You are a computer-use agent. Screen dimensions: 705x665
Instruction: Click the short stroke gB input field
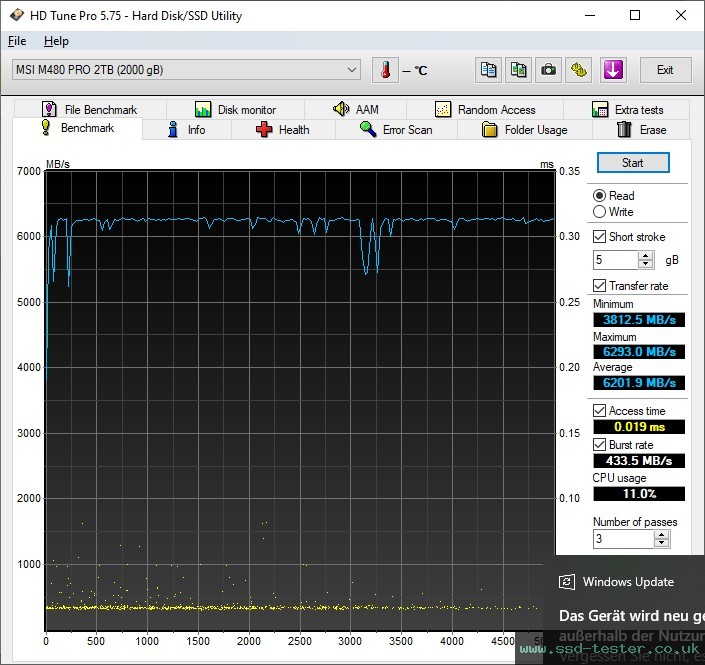616,260
